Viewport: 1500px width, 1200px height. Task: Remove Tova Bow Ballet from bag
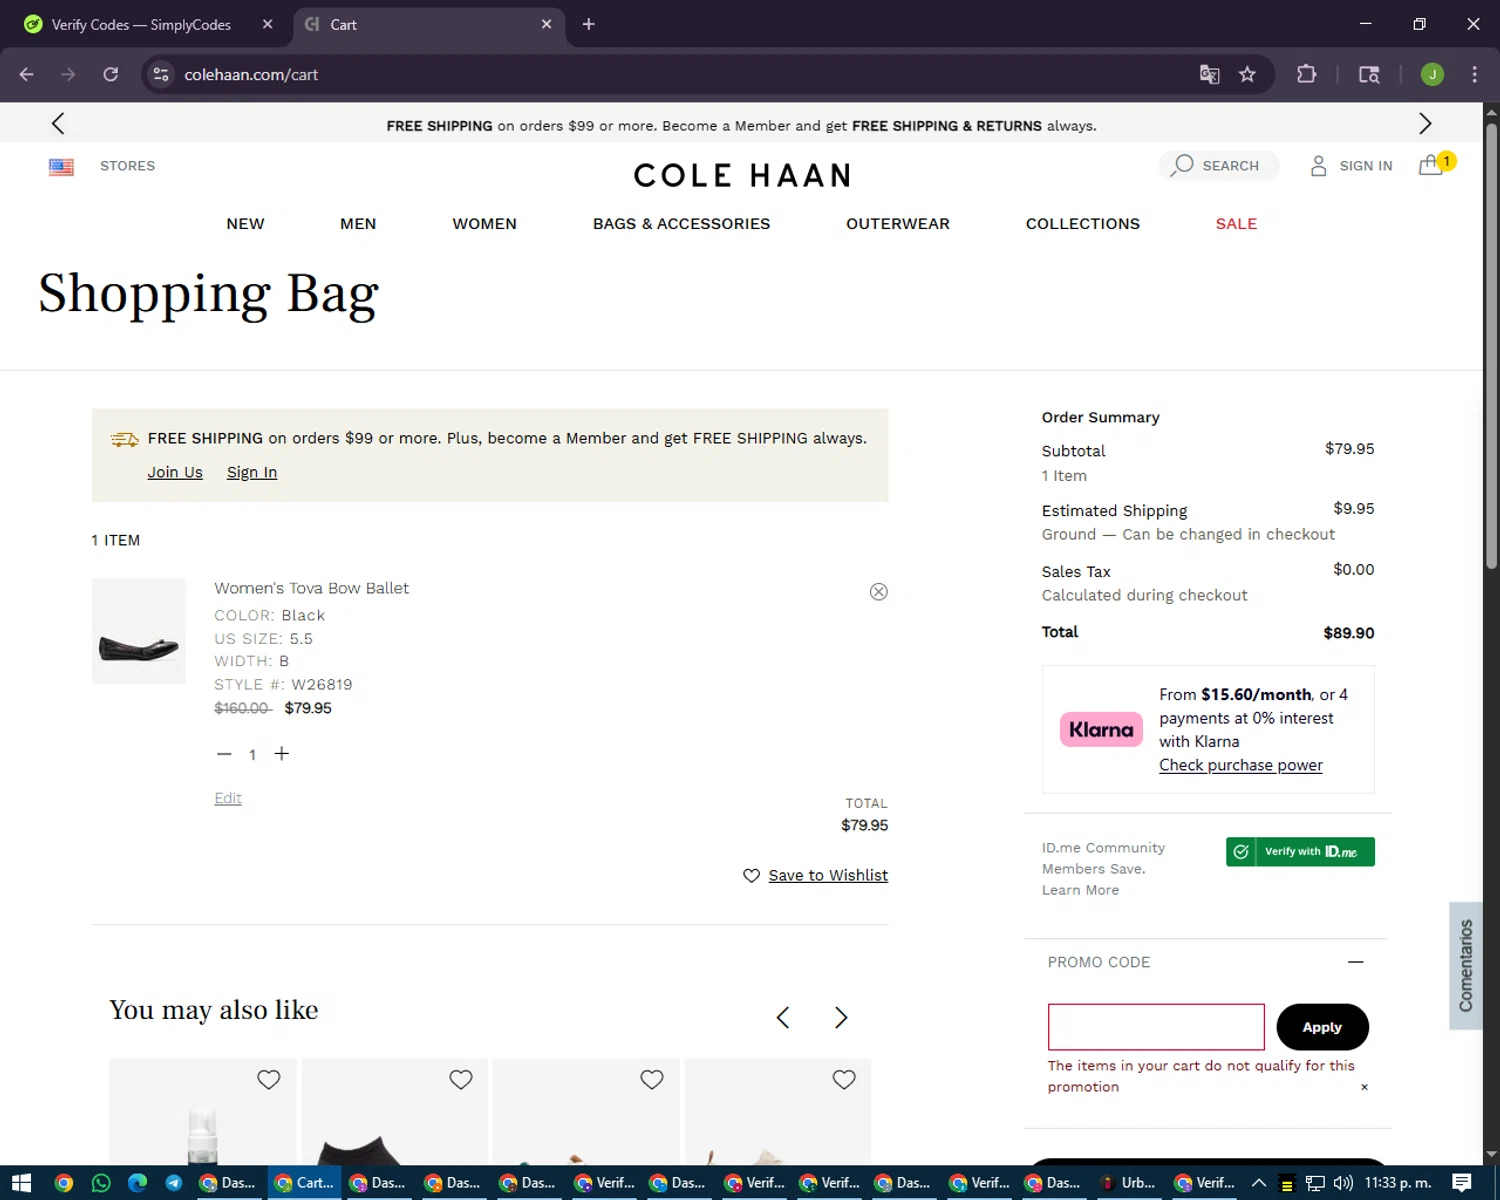pyautogui.click(x=878, y=592)
